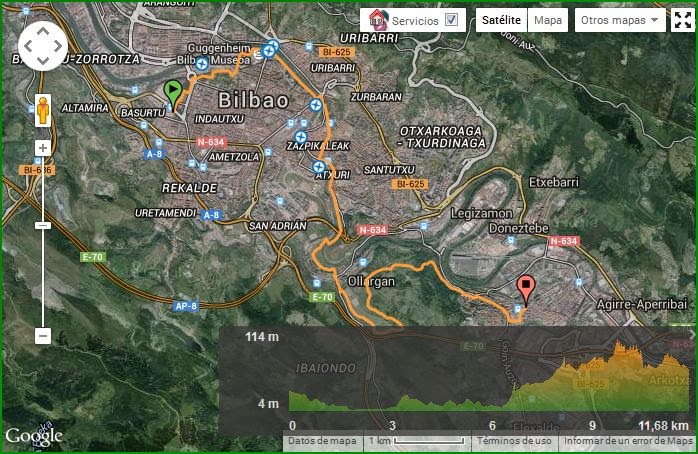Click the red route end marker
This screenshot has height=454, width=698.
526,290
